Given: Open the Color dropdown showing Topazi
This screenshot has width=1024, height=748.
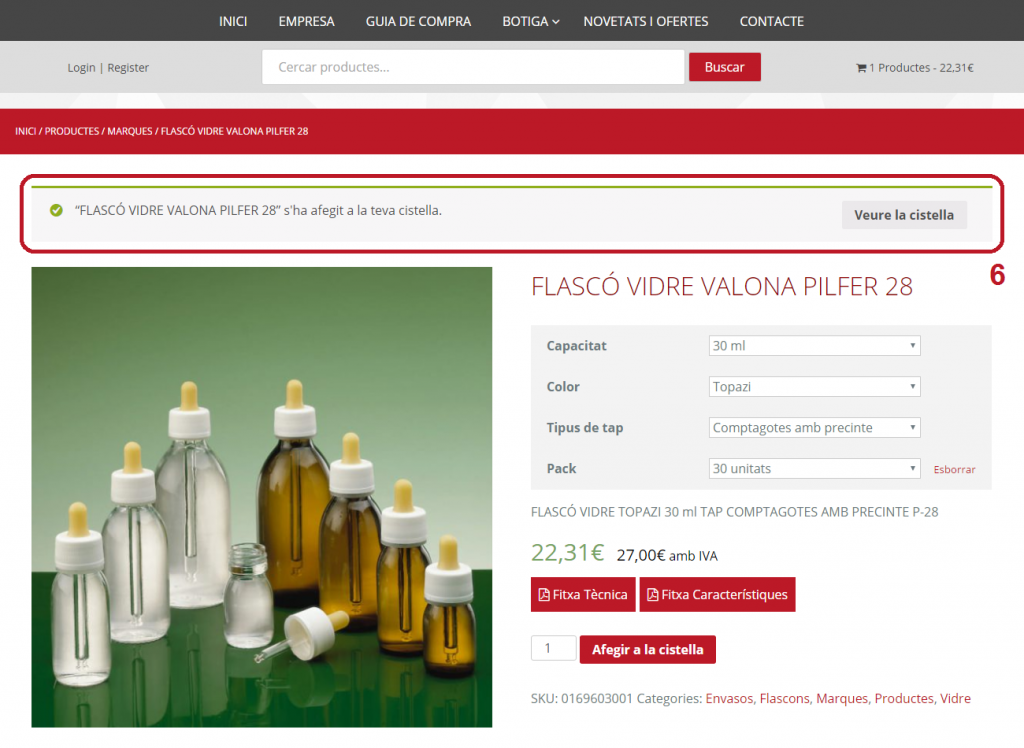Looking at the screenshot, I should (x=814, y=387).
